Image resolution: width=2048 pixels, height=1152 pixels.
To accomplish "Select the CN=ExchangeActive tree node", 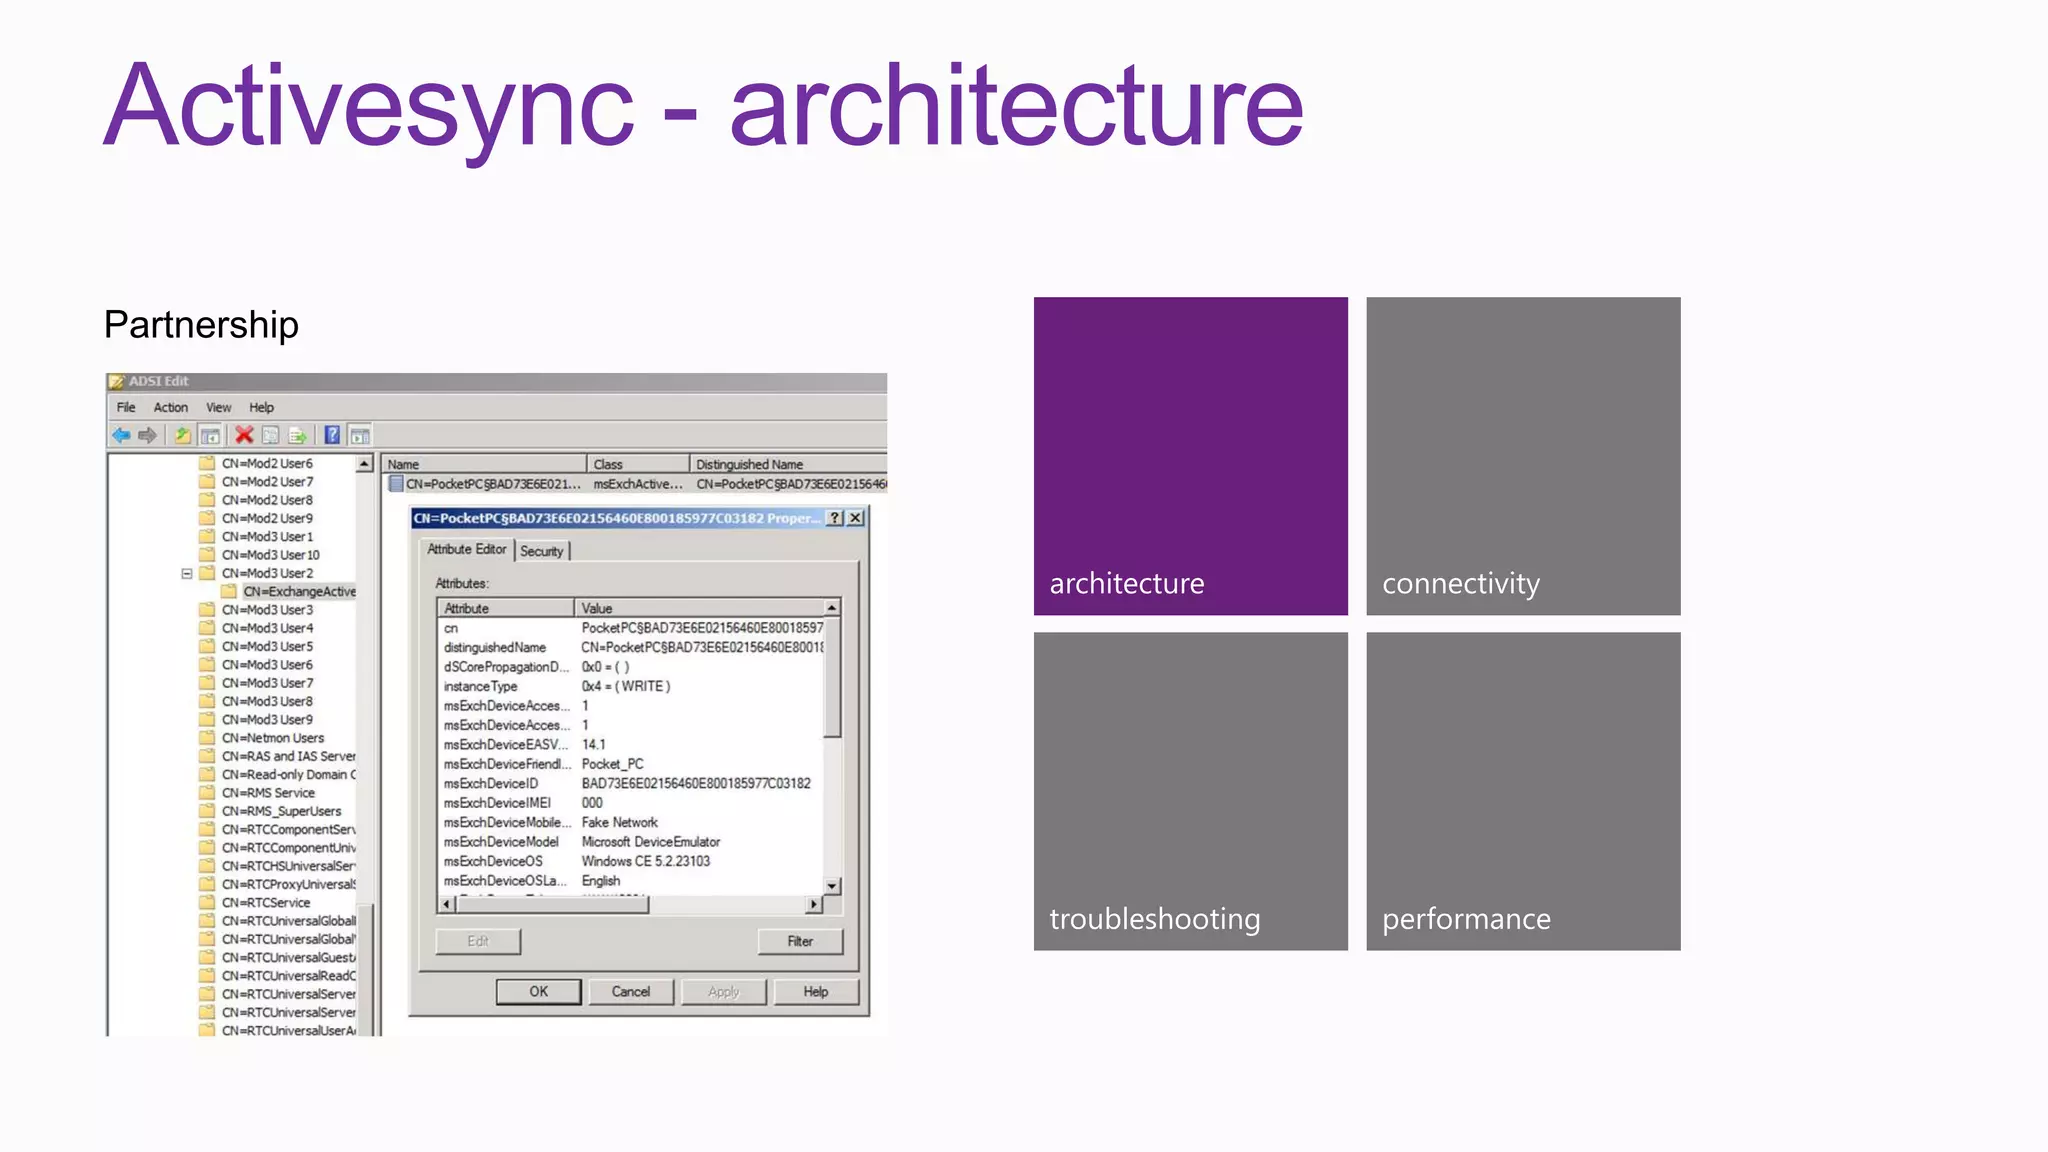I will [299, 591].
